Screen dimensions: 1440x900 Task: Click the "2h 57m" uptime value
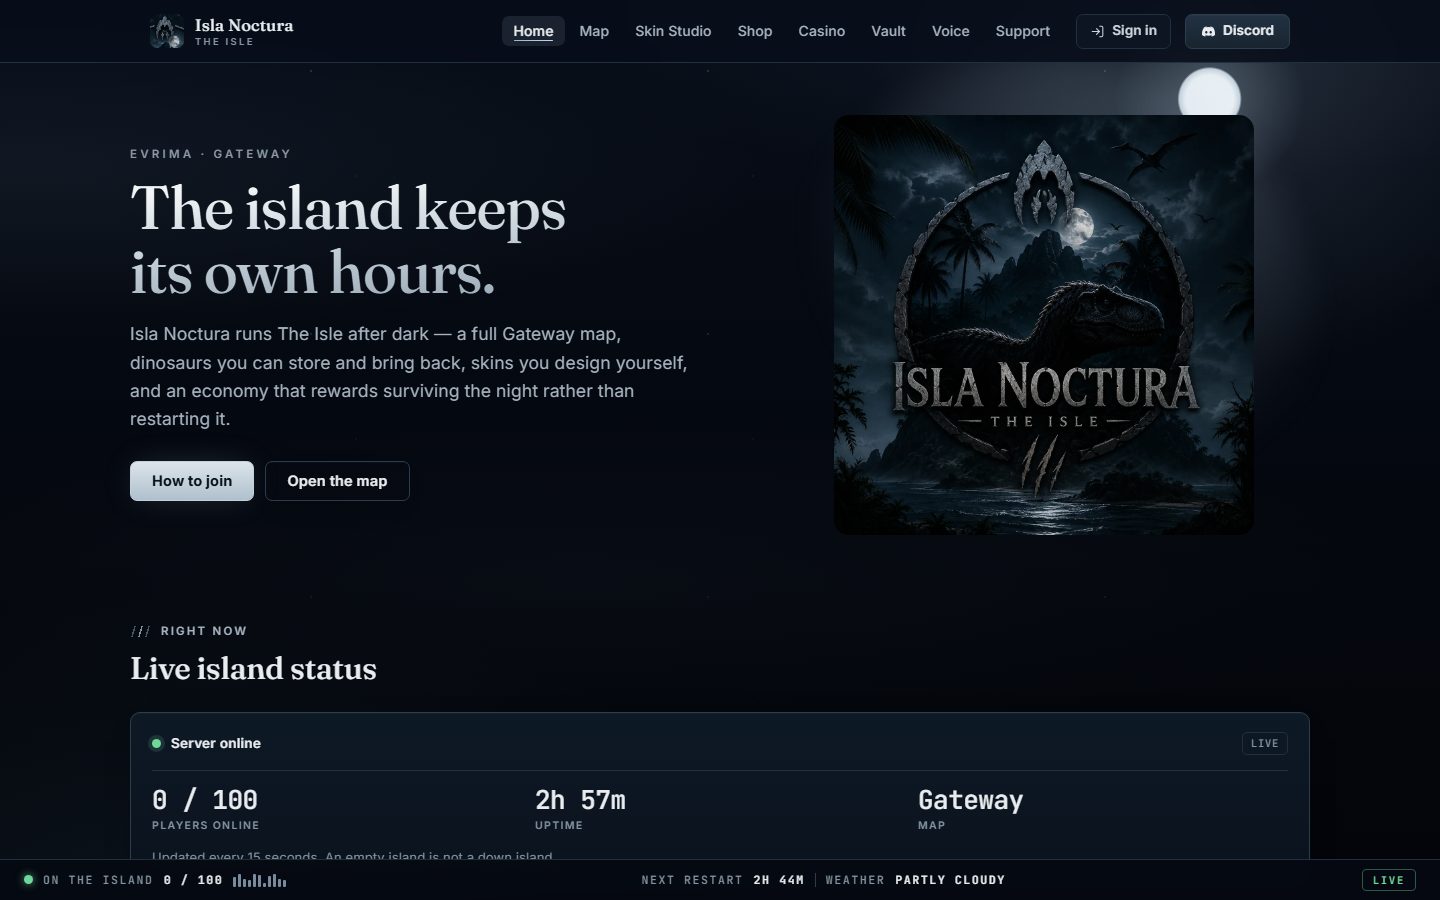(x=580, y=800)
